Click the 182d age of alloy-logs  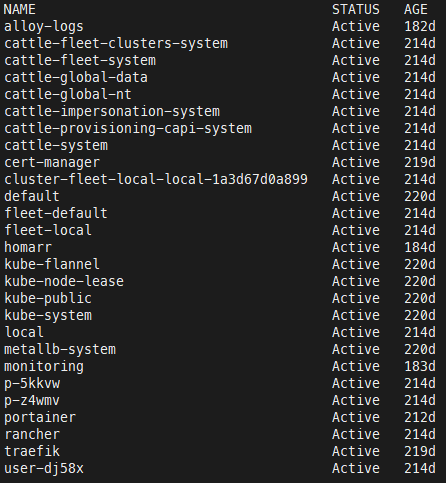coord(420,26)
